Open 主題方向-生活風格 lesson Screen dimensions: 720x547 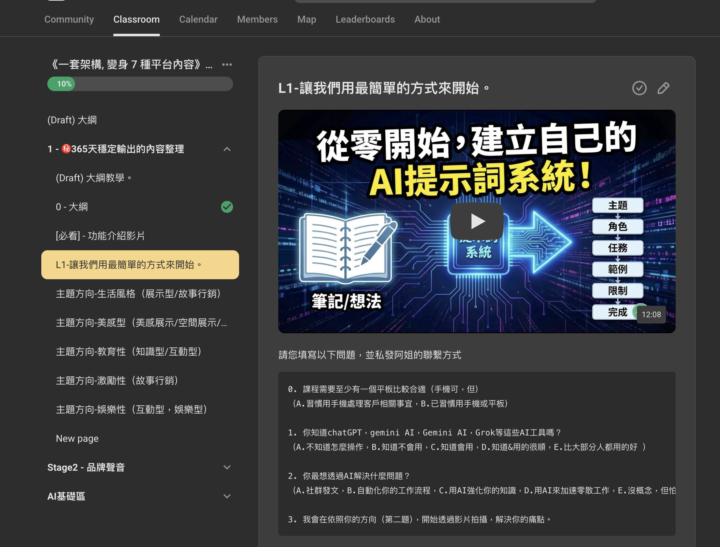(138, 293)
